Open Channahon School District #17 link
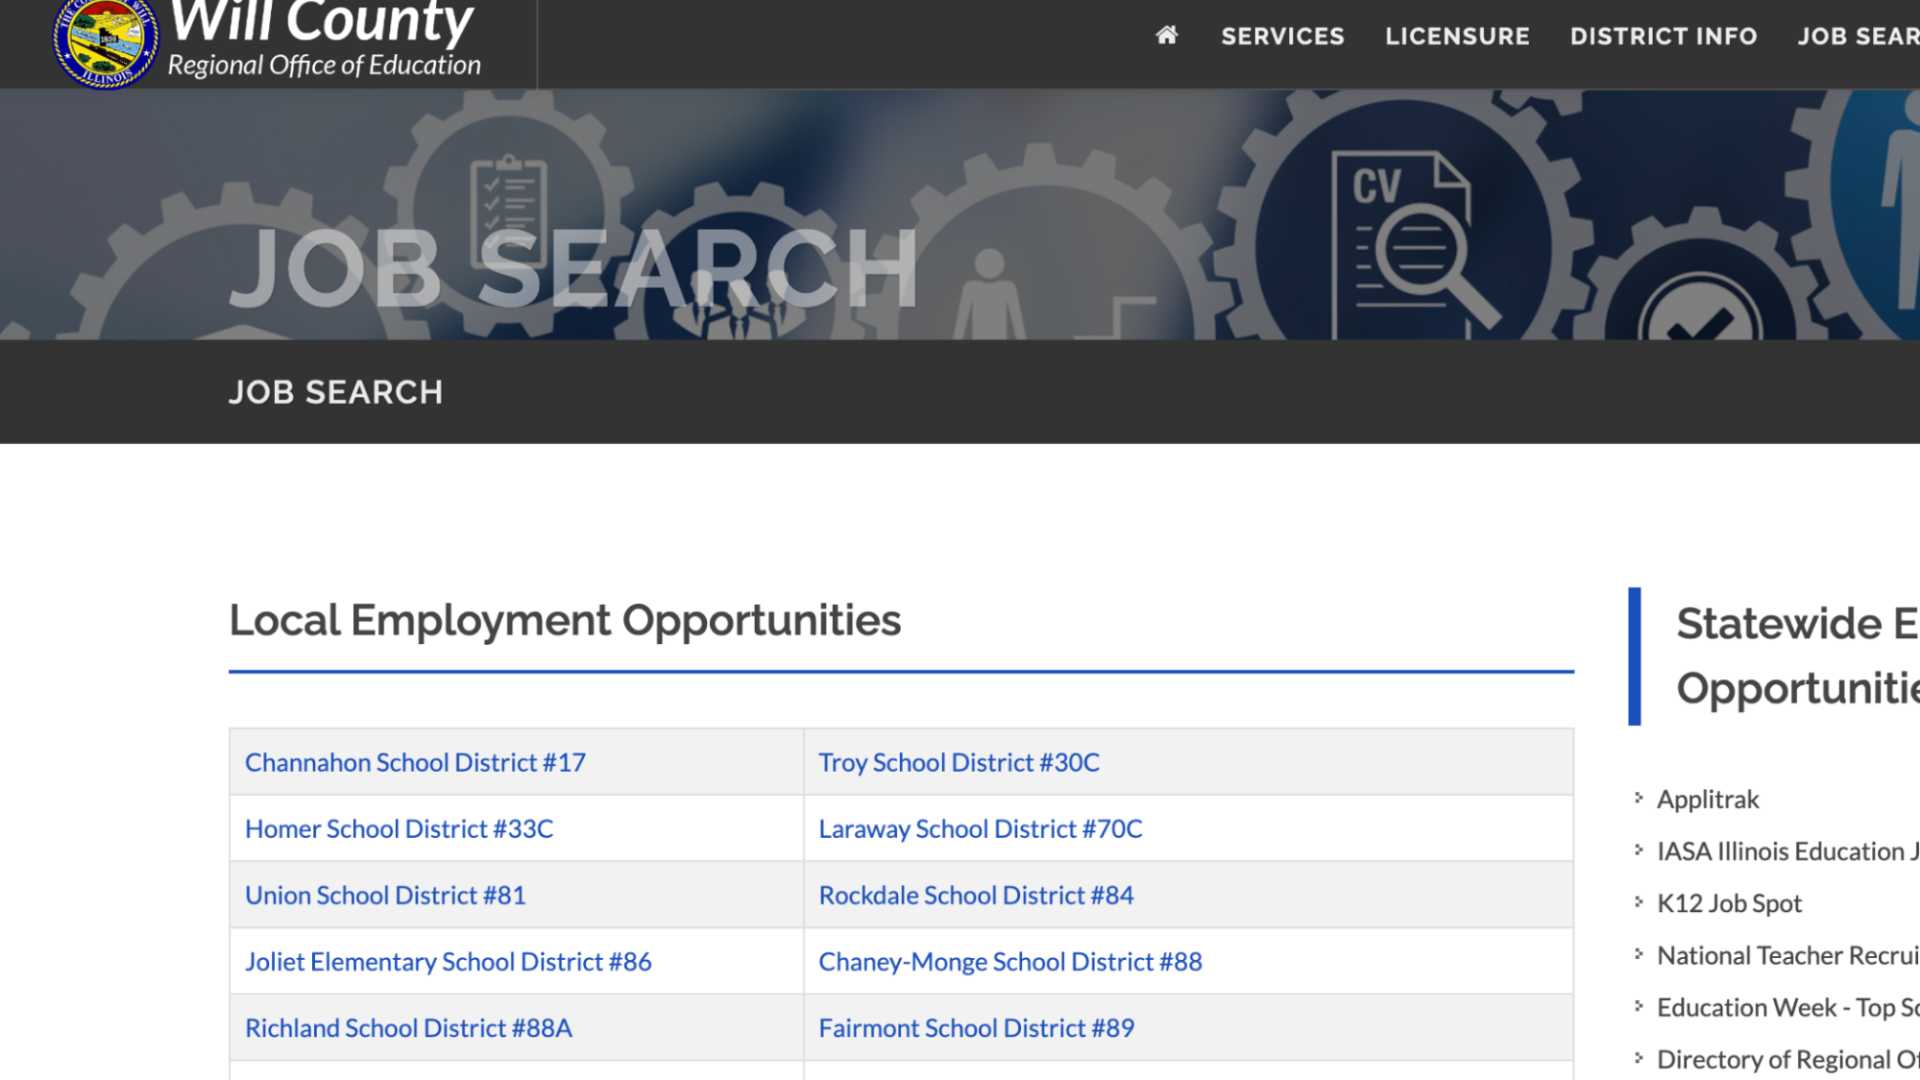Screen dimensions: 1920x1080 415,762
